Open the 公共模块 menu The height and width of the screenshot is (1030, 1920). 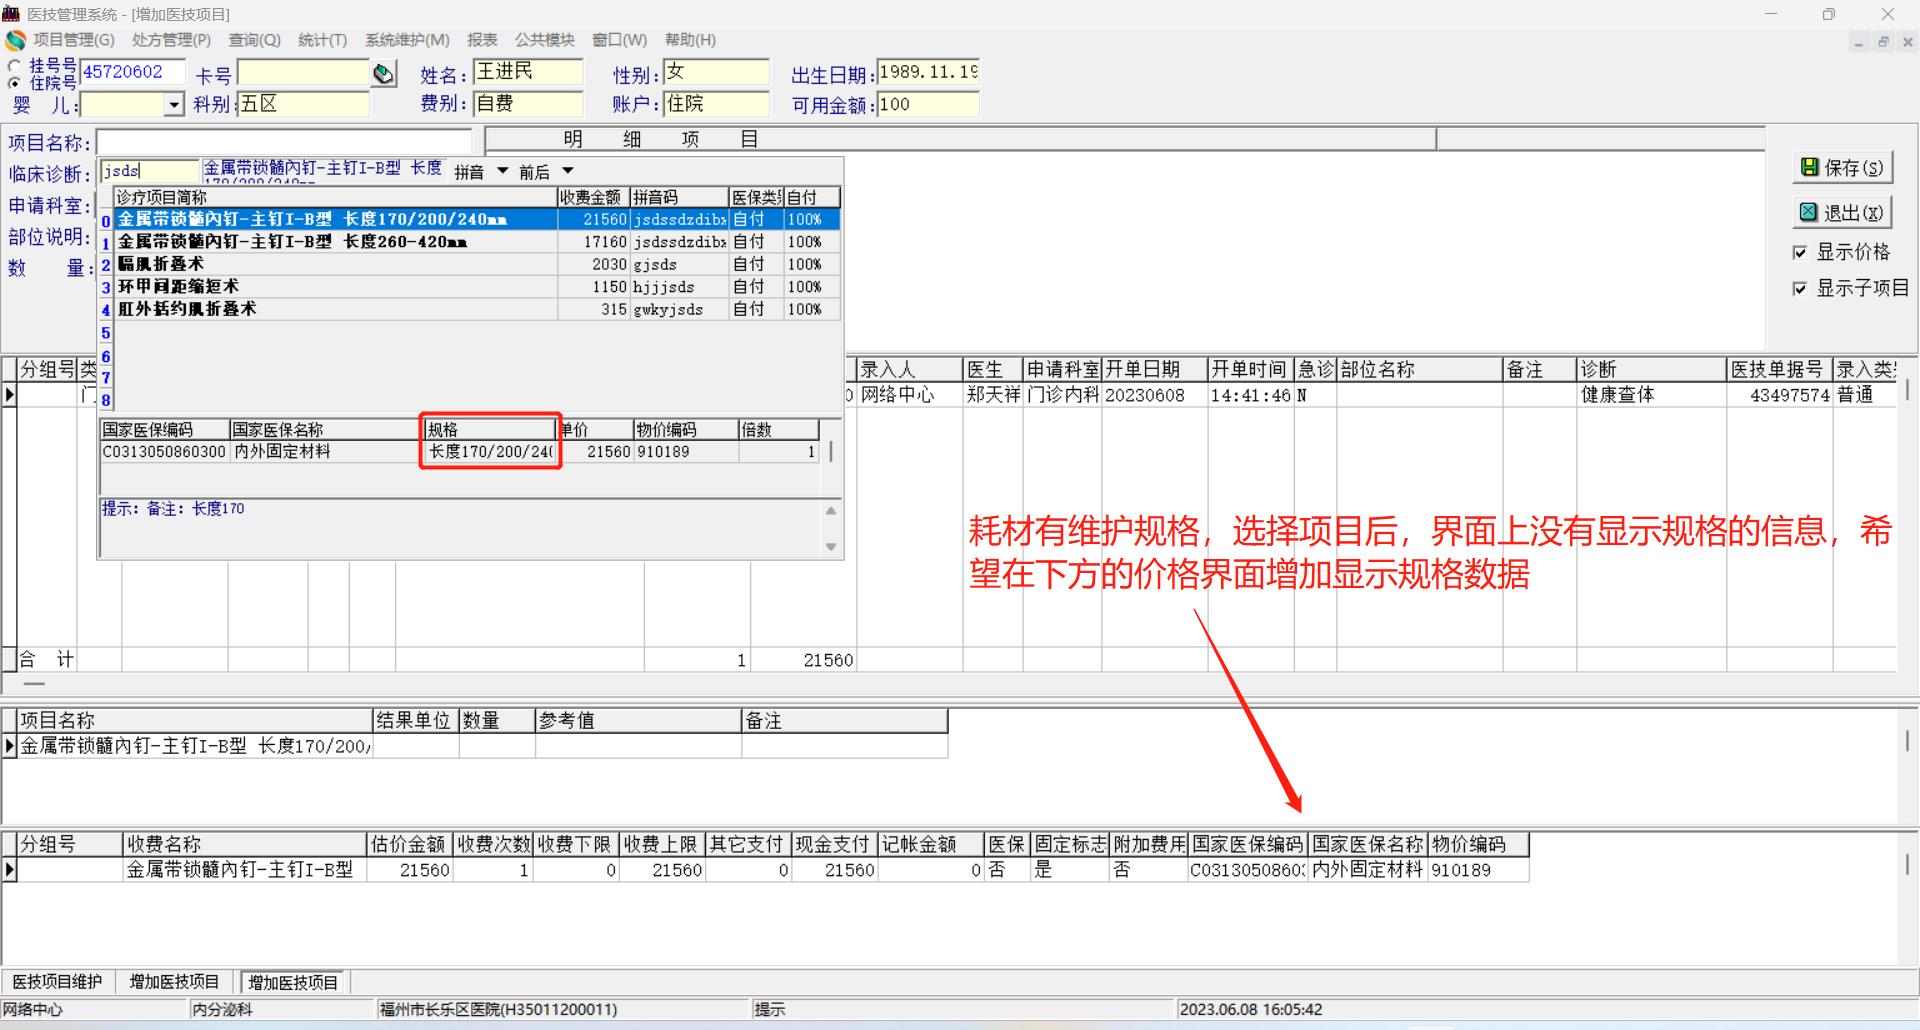pyautogui.click(x=545, y=40)
